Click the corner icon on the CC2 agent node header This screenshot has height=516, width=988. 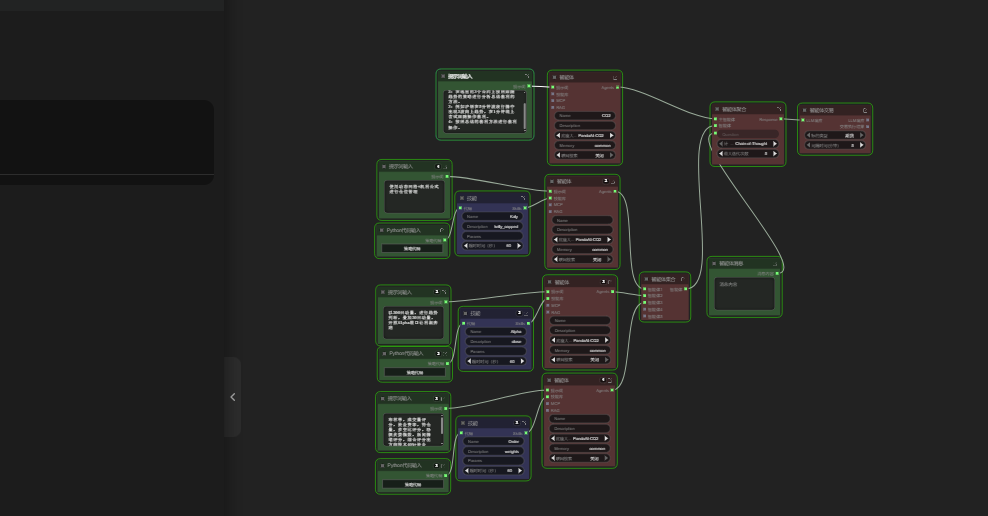point(616,77)
